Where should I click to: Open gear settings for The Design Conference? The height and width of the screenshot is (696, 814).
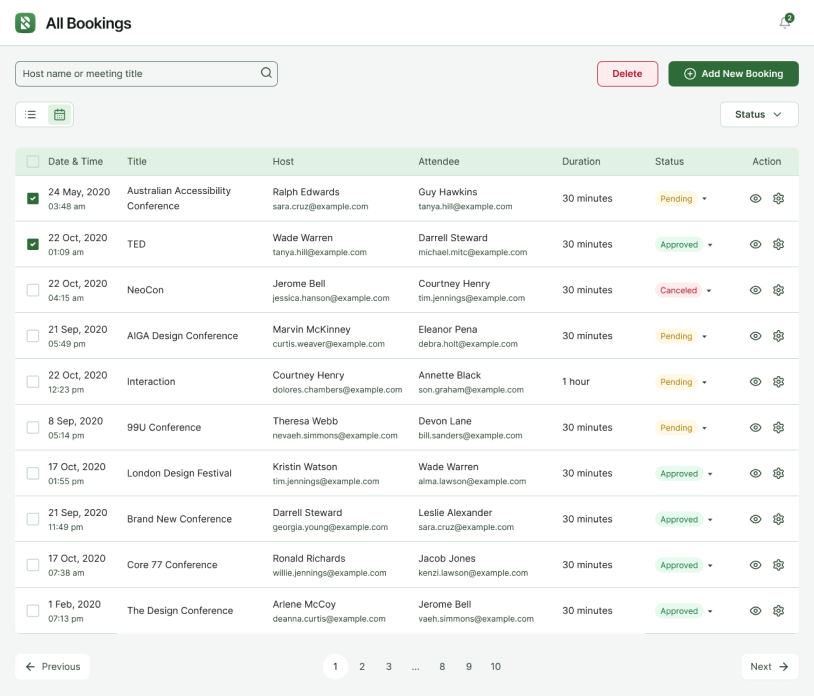(x=778, y=610)
